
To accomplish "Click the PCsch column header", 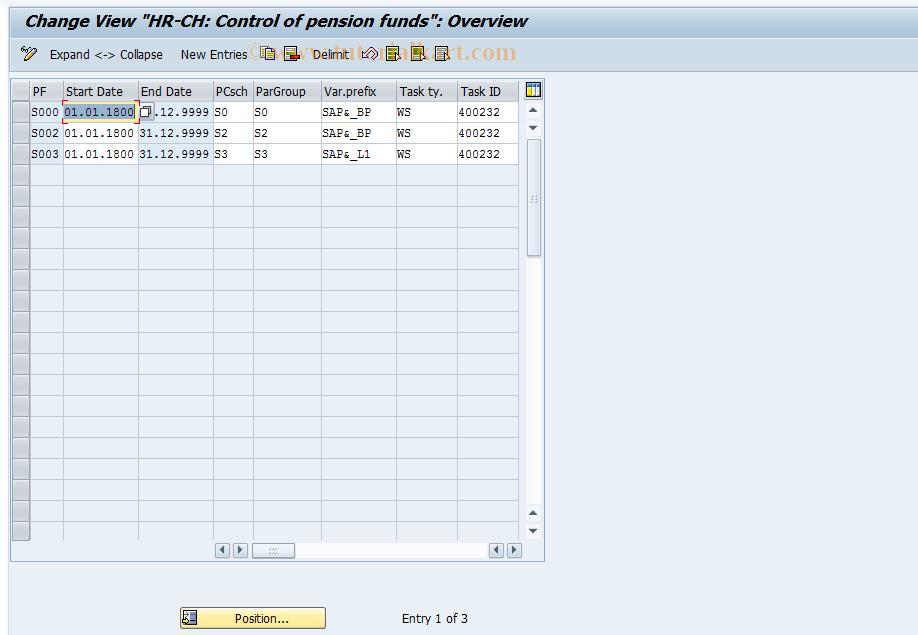I will point(233,91).
